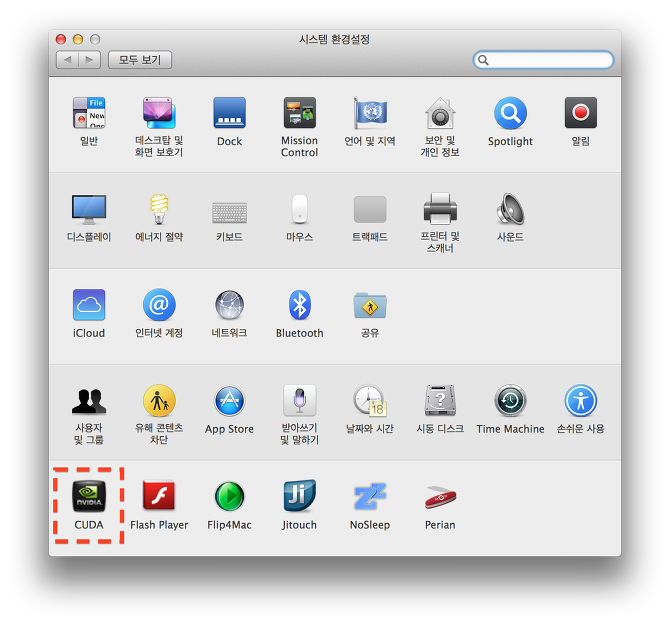
Task: Open 시동 디스크 (Startup Disk) pane
Action: 440,400
